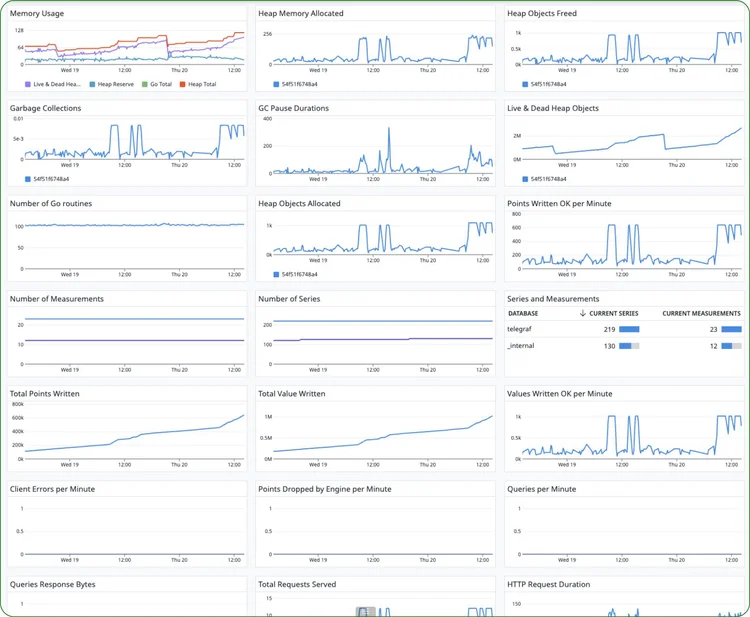The width and height of the screenshot is (750, 617).
Task: Click the GC Pause Durations panel title
Action: coord(294,108)
